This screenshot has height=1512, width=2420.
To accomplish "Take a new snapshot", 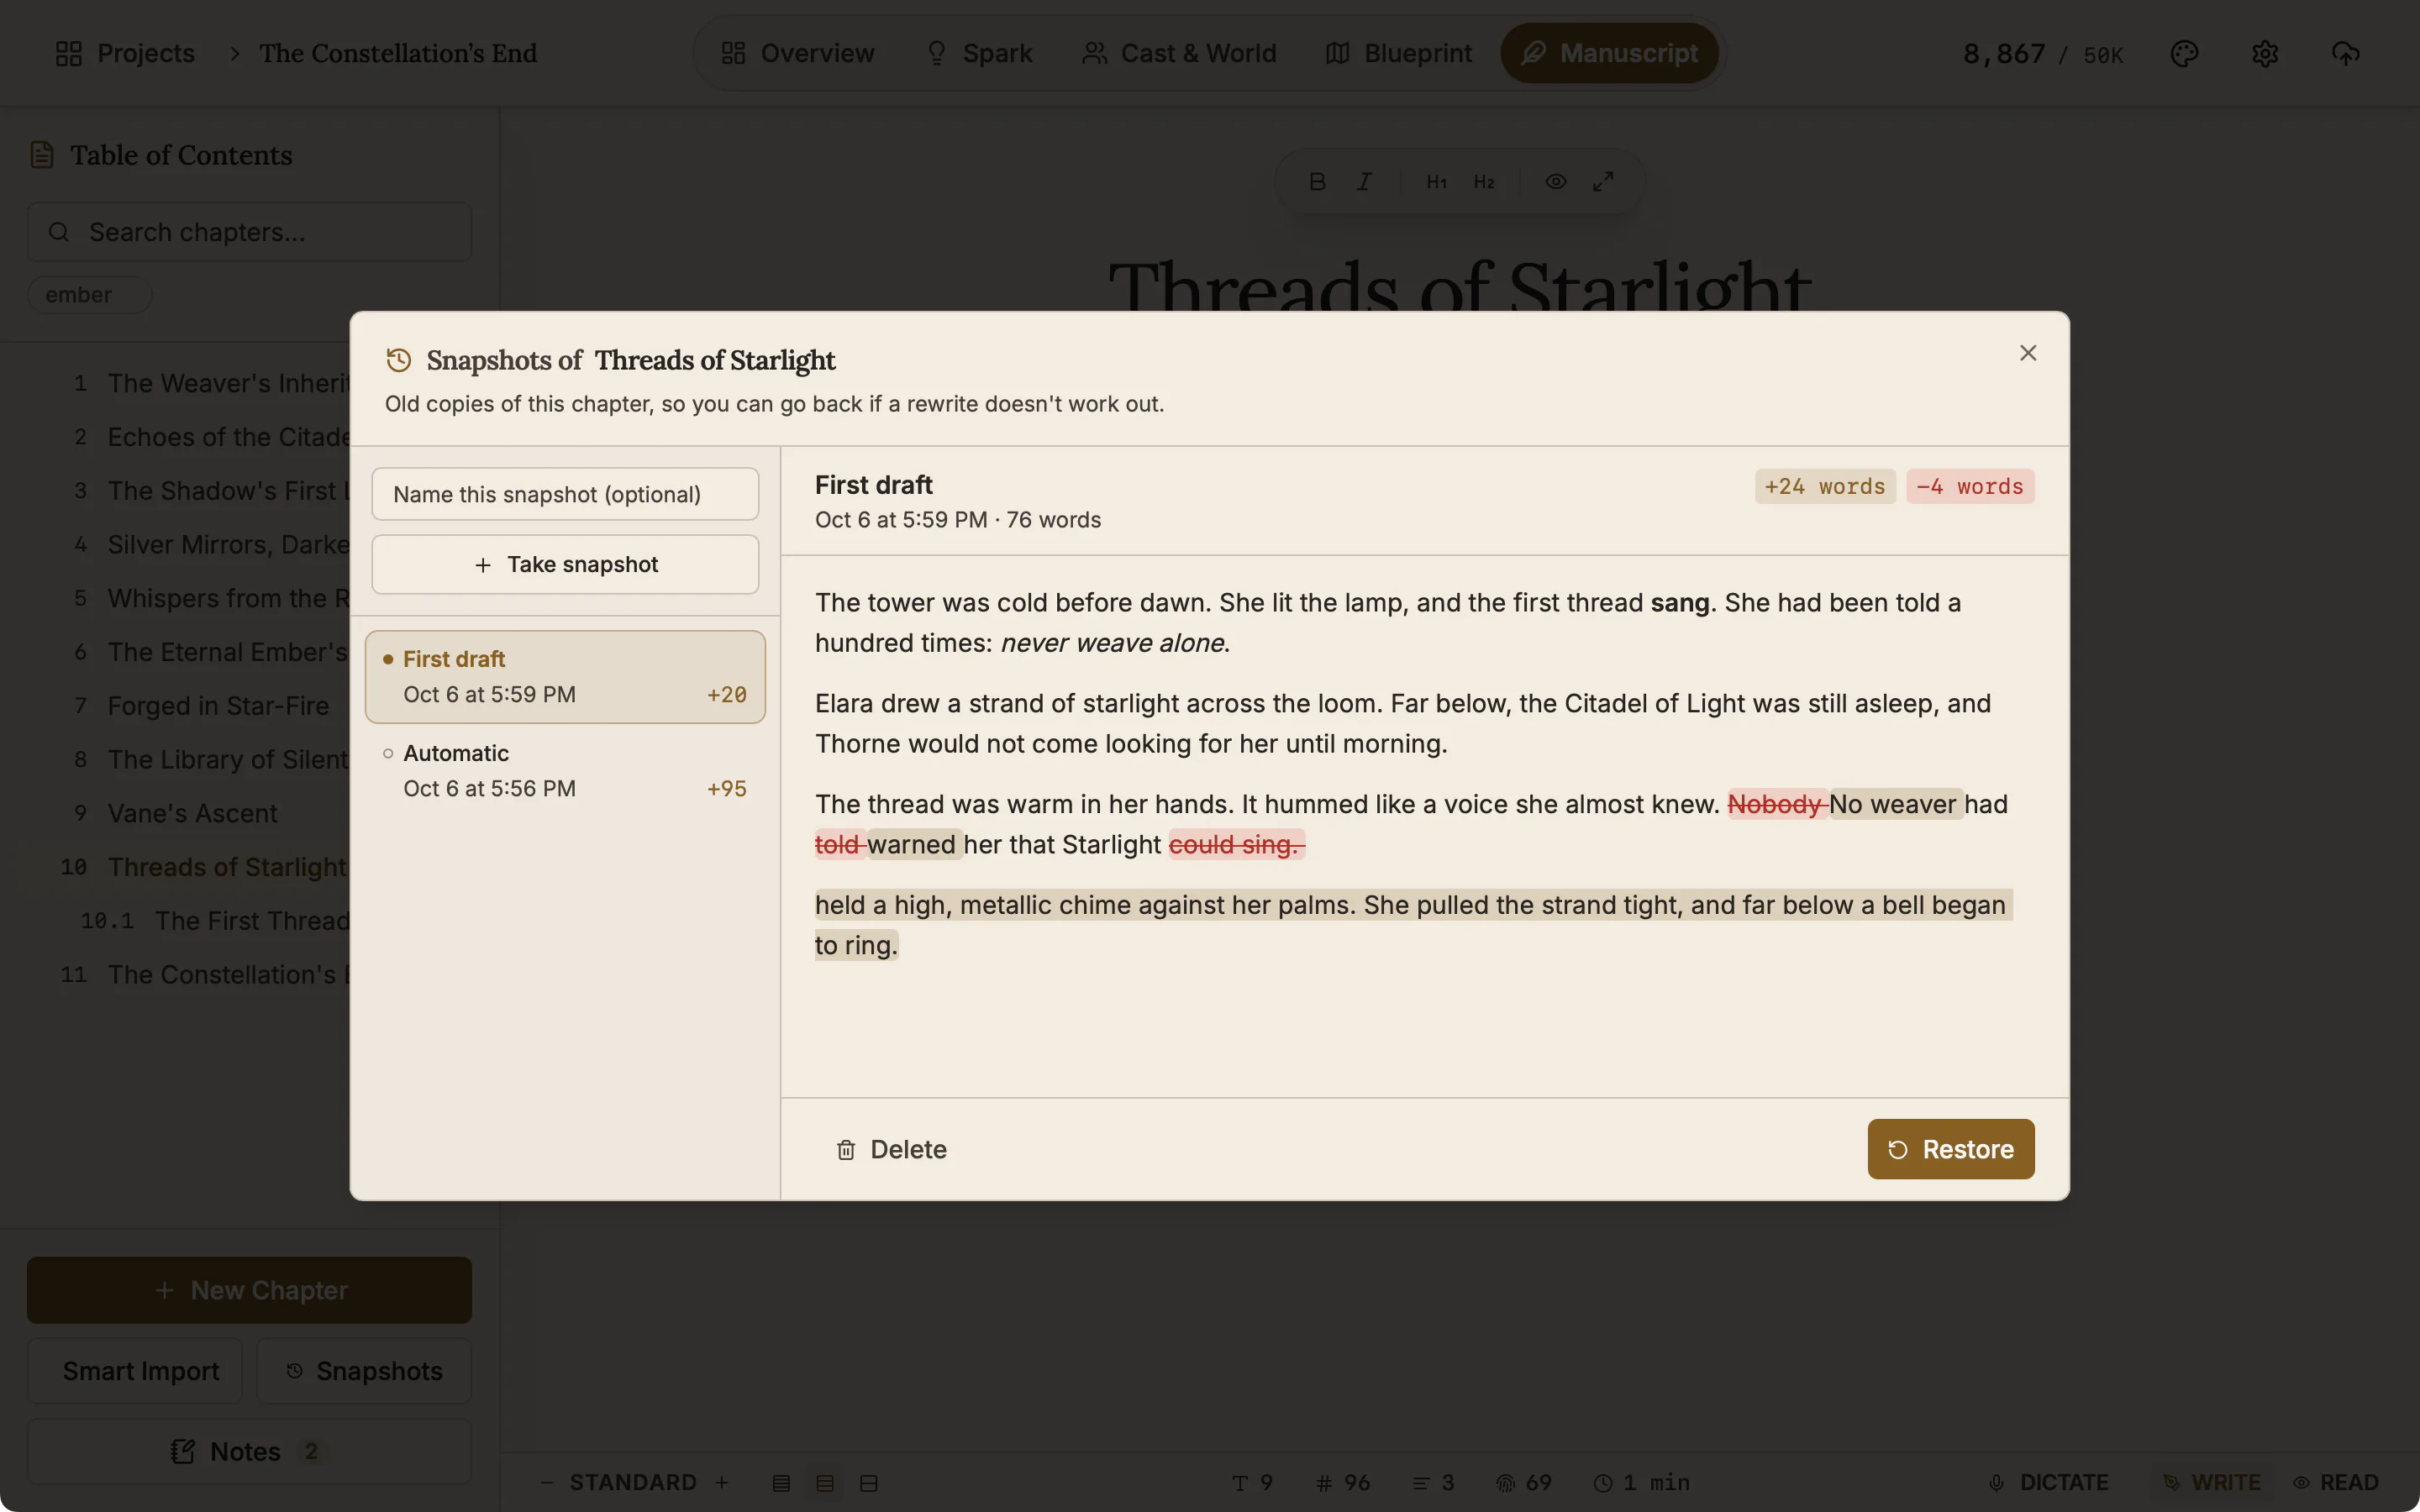I will click(565, 564).
